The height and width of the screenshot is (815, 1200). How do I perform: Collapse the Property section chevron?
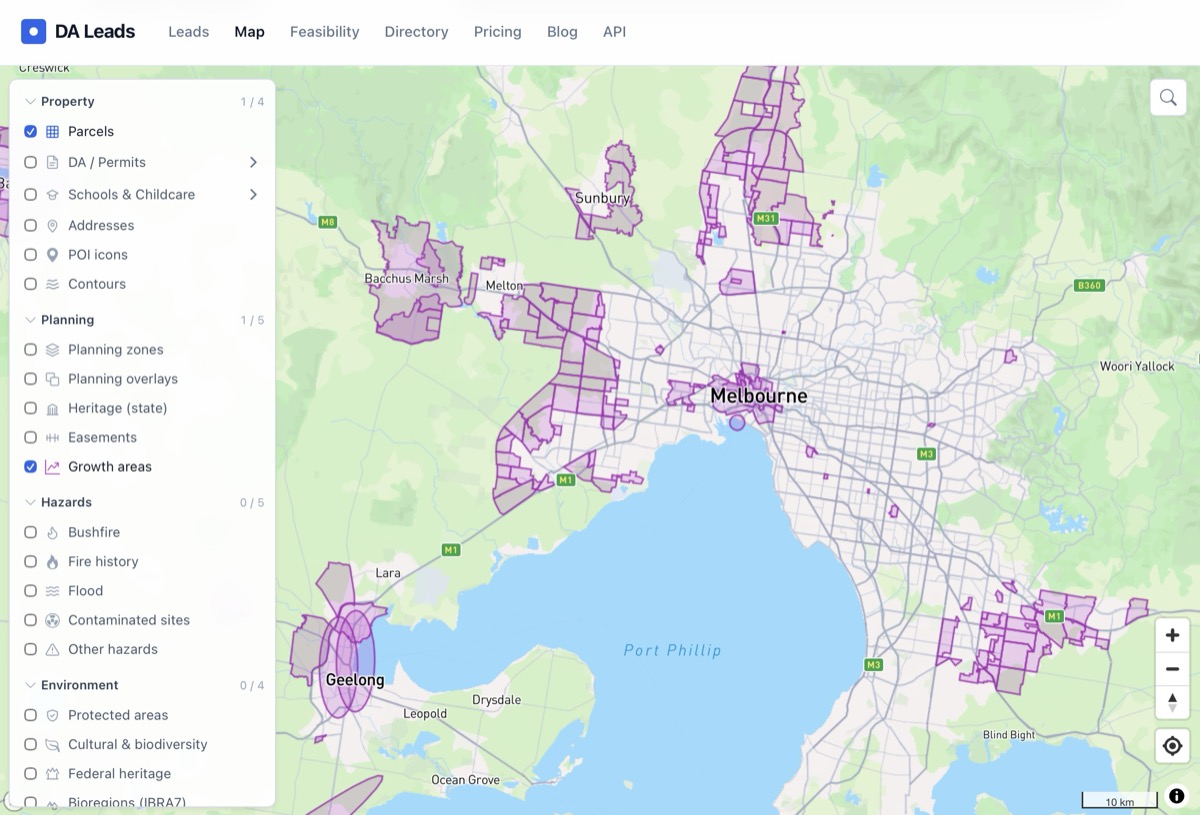pos(30,102)
